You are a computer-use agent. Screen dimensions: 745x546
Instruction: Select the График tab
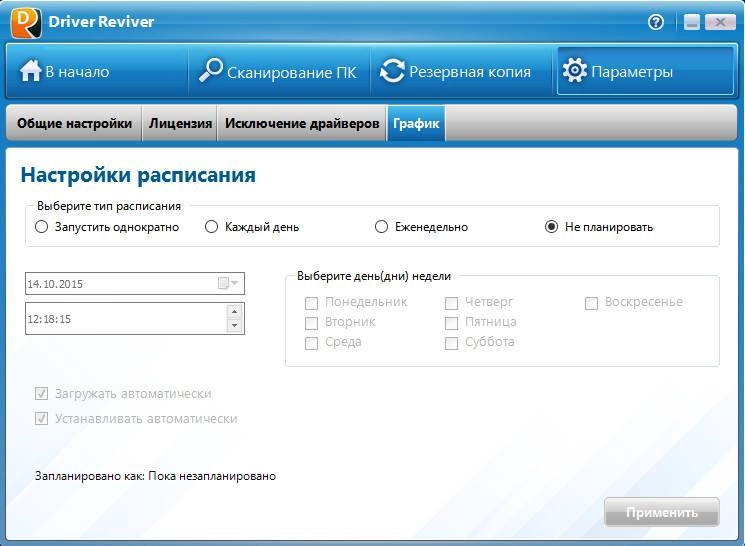tap(416, 124)
